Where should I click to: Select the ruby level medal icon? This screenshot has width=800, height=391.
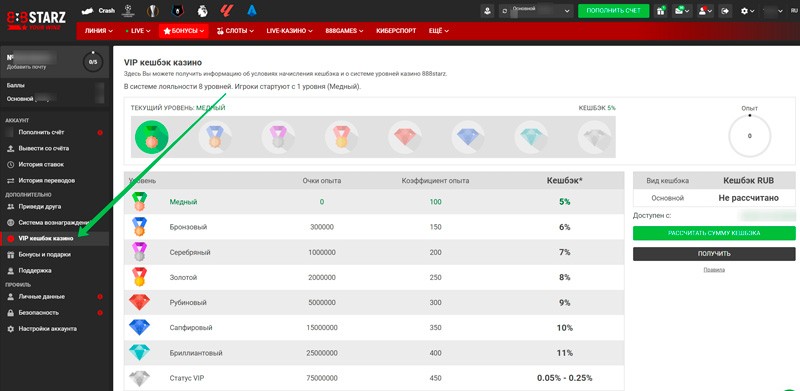click(x=405, y=137)
